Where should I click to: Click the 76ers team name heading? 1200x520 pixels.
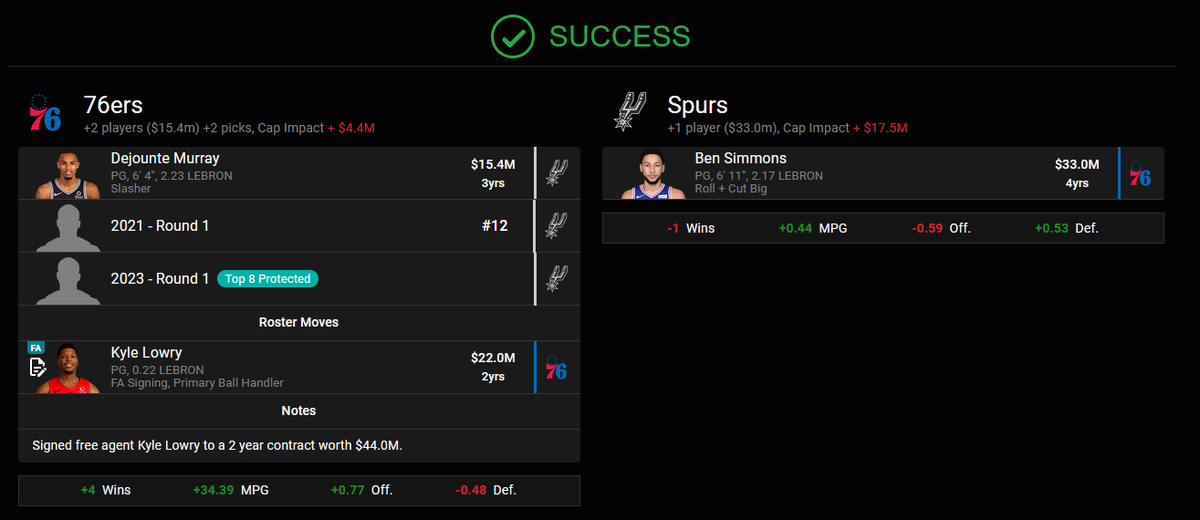pos(113,105)
